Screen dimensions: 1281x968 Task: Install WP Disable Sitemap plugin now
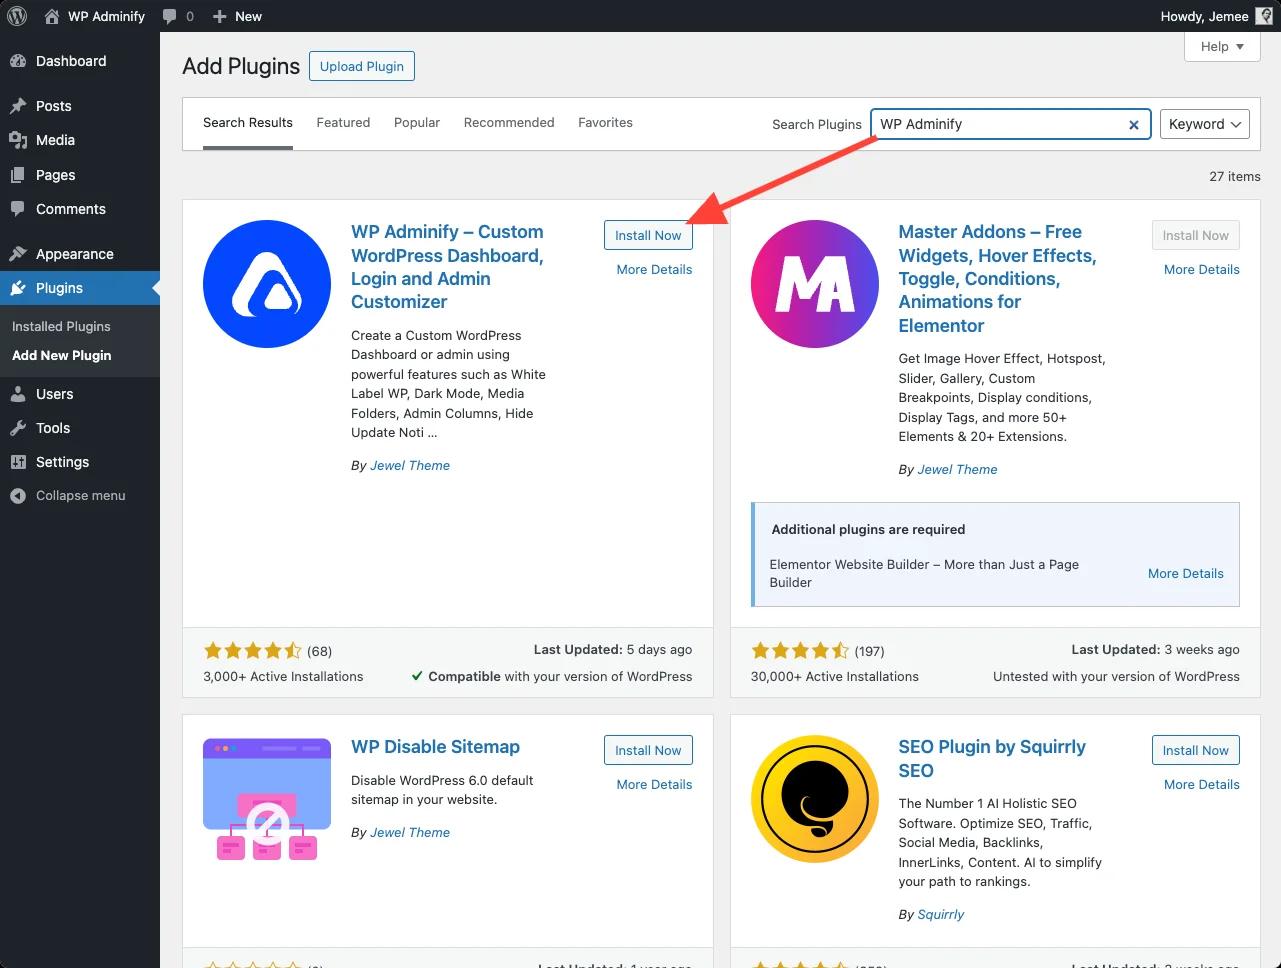tap(648, 750)
